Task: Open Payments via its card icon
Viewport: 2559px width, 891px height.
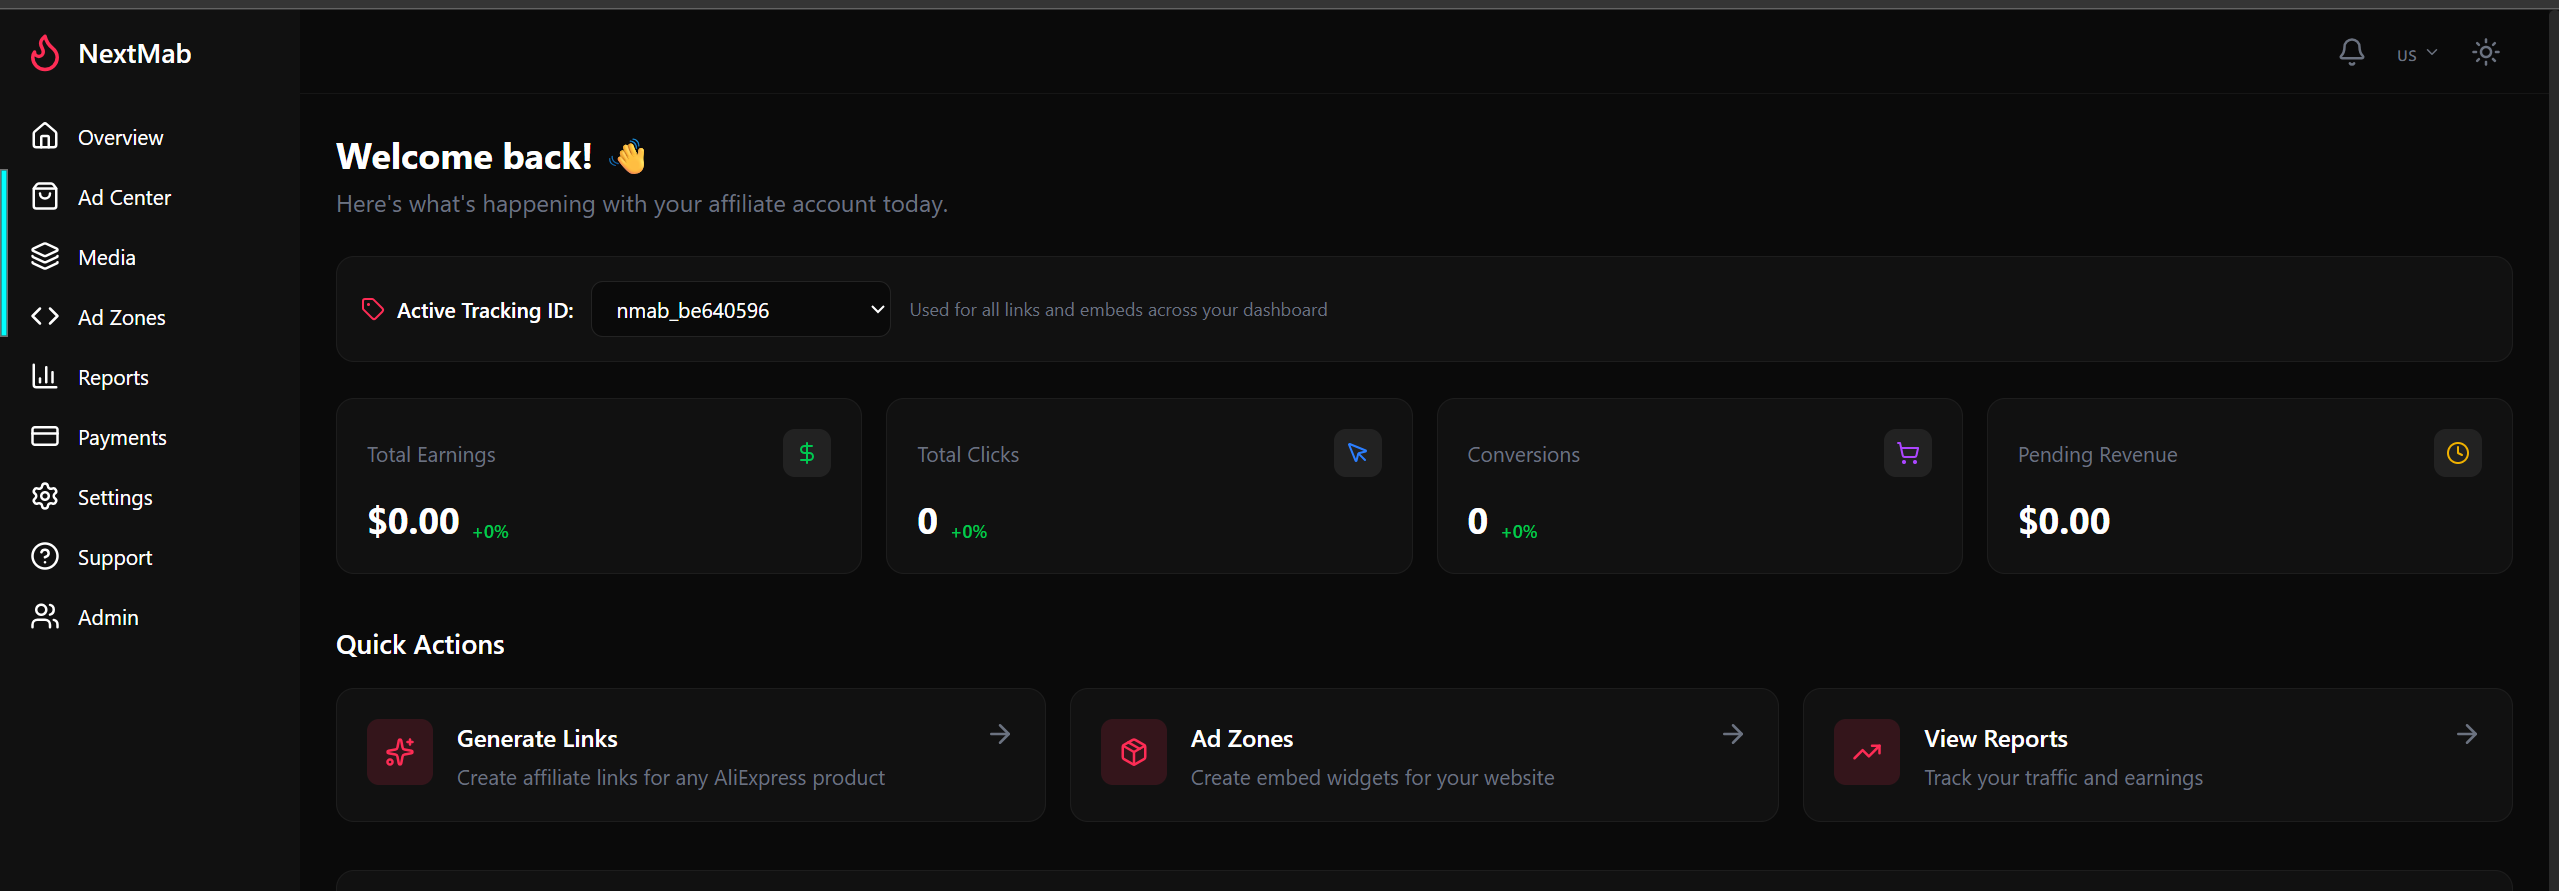Action: [x=46, y=436]
